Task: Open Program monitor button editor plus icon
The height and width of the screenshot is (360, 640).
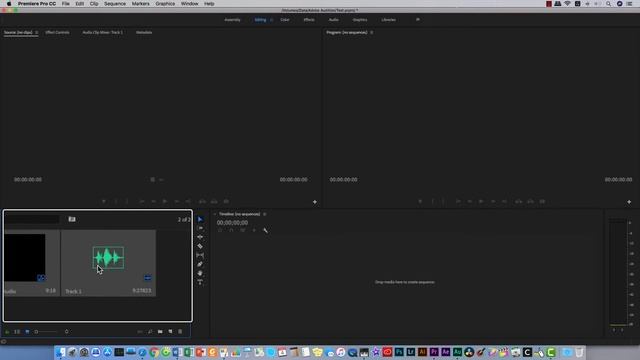Action: [629, 202]
